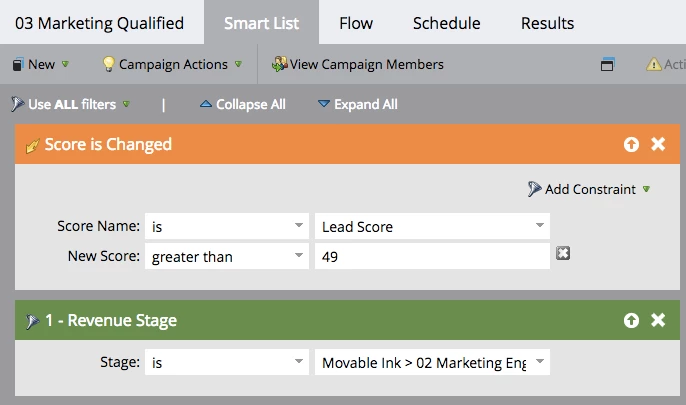Click the New Score value field
The height and width of the screenshot is (405, 686).
pos(431,257)
